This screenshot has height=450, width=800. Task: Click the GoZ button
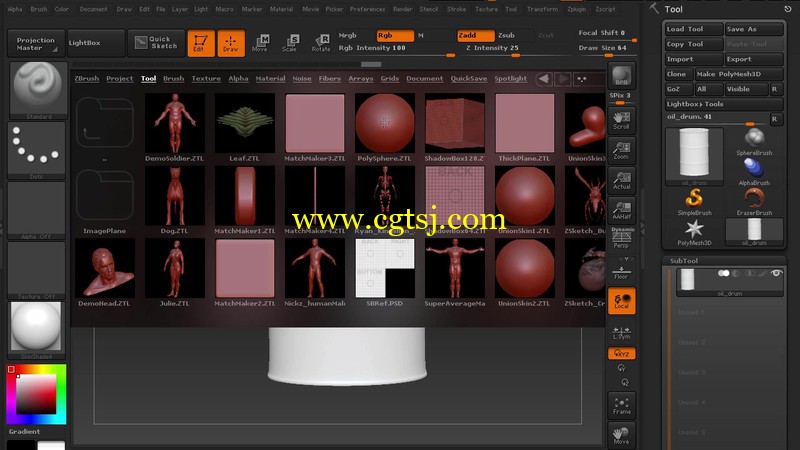(x=678, y=89)
